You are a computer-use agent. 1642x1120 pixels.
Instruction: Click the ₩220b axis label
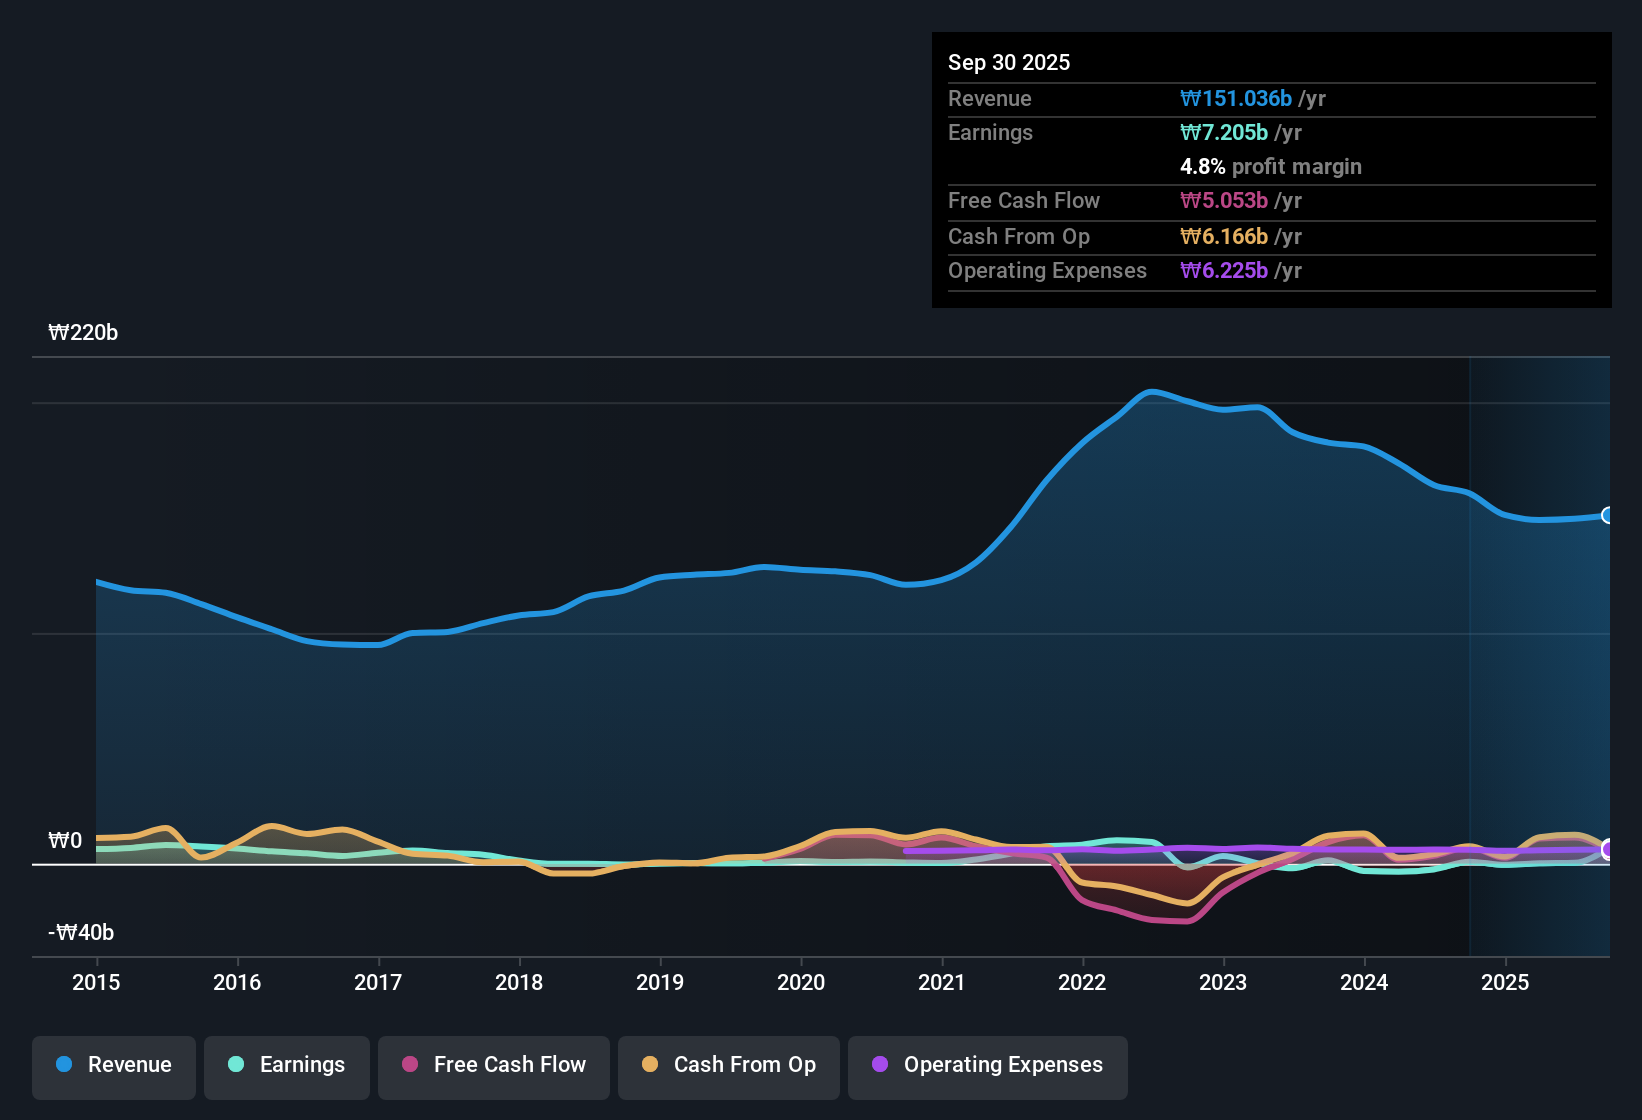[x=84, y=333]
